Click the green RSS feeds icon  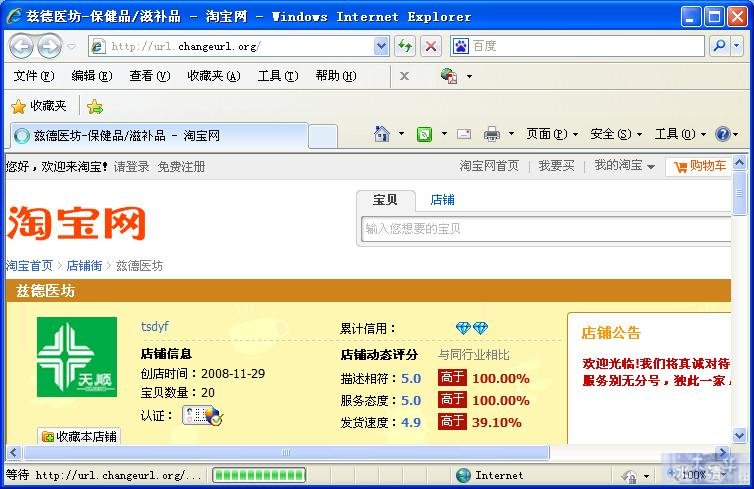pos(424,134)
